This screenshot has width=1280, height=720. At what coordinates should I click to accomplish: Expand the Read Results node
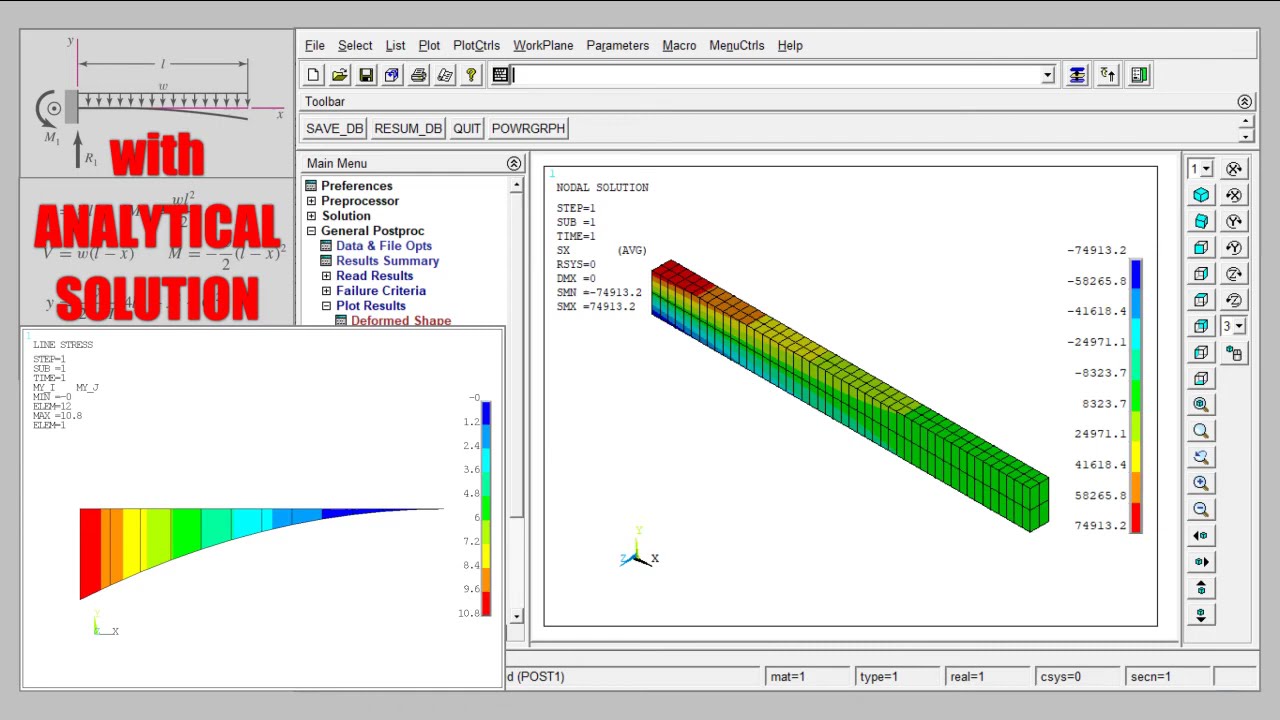click(326, 276)
